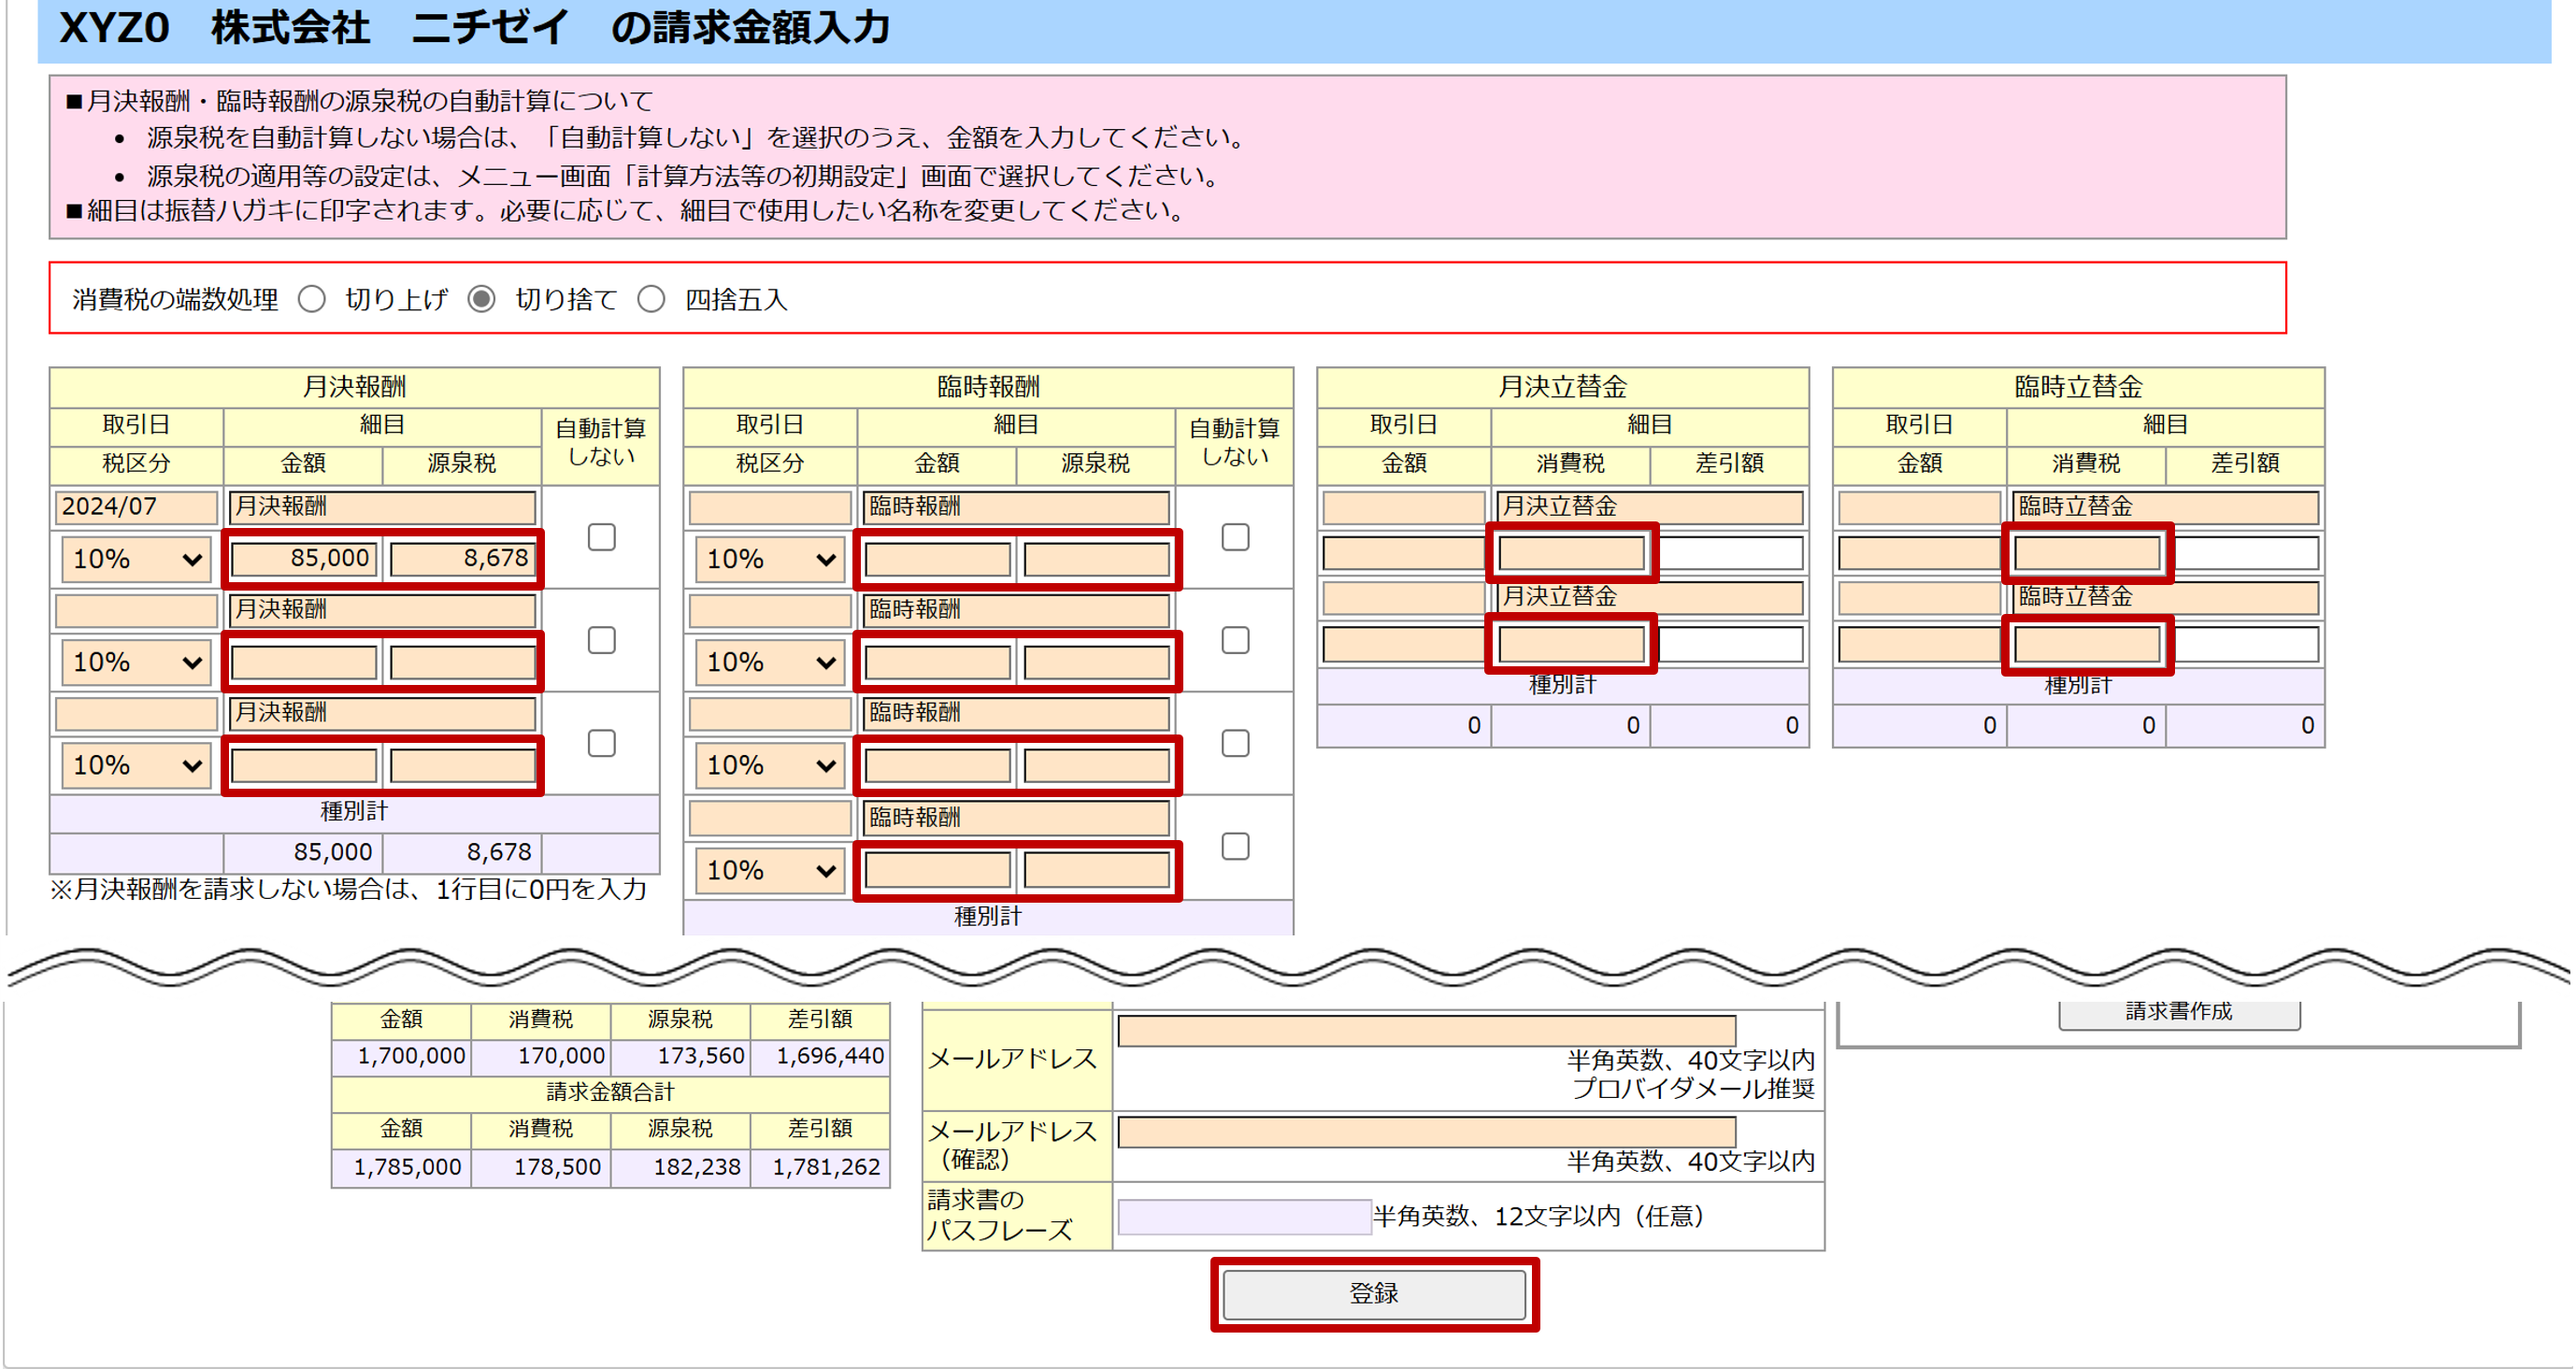
Task: Open first 臨時報酬 tax rate 10% dropdown
Action: [x=770, y=559]
